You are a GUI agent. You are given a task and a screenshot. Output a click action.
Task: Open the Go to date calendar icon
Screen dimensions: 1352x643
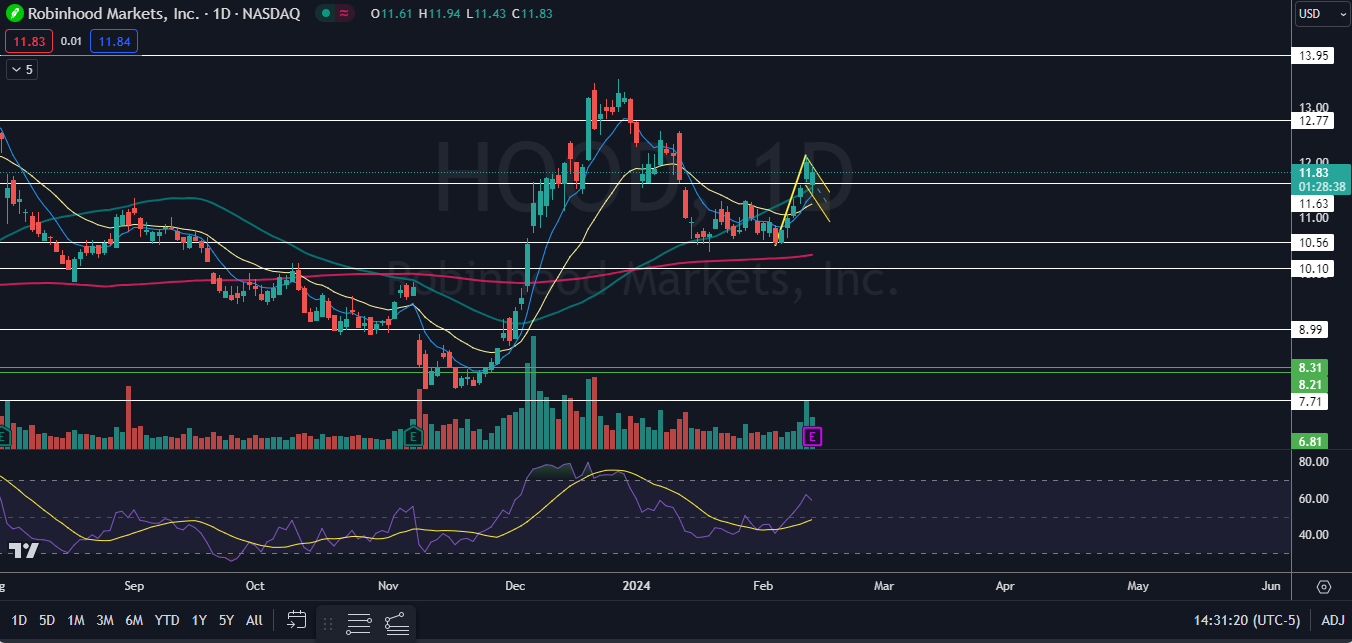[x=296, y=620]
